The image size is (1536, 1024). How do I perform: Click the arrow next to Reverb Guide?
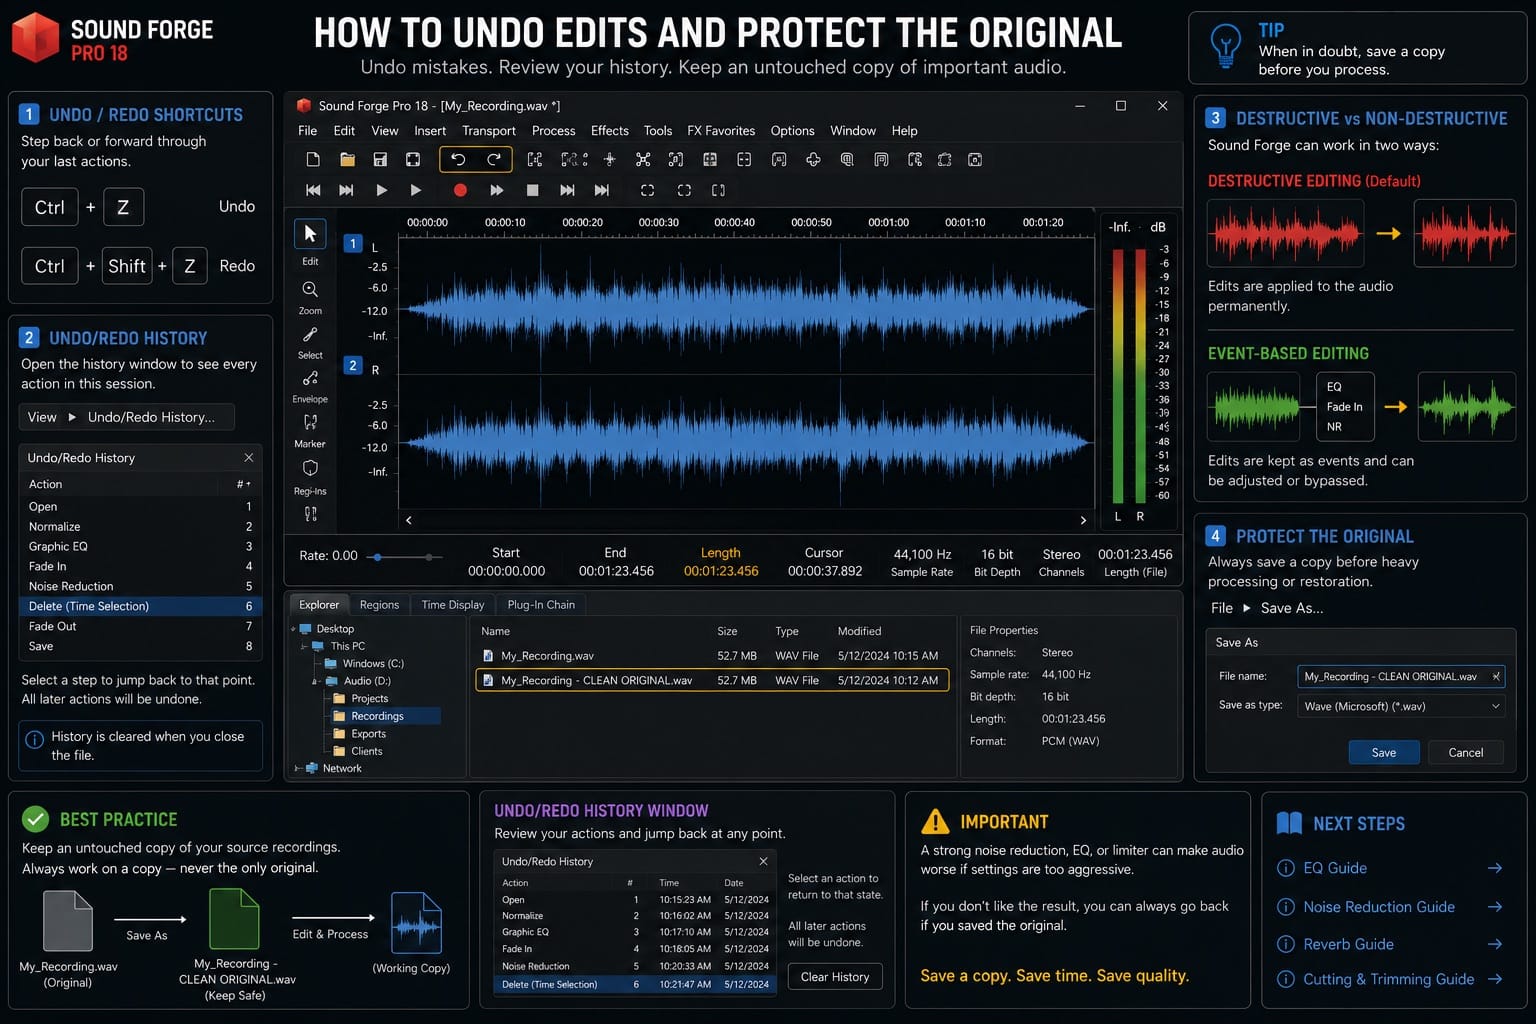(1495, 944)
